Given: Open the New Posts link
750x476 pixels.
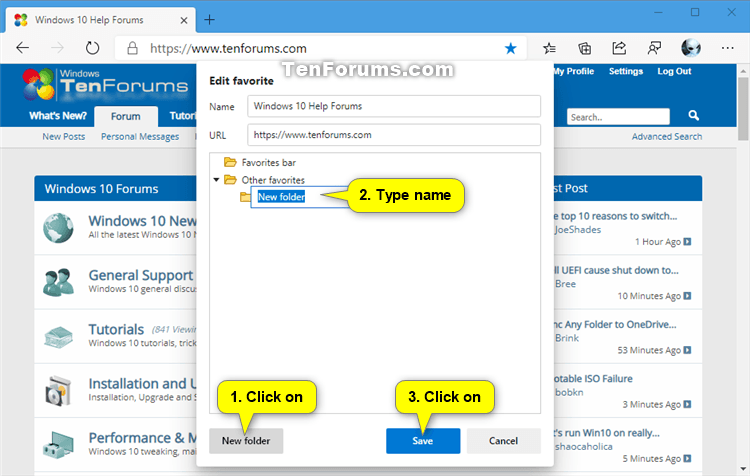Looking at the screenshot, I should pyautogui.click(x=64, y=136).
